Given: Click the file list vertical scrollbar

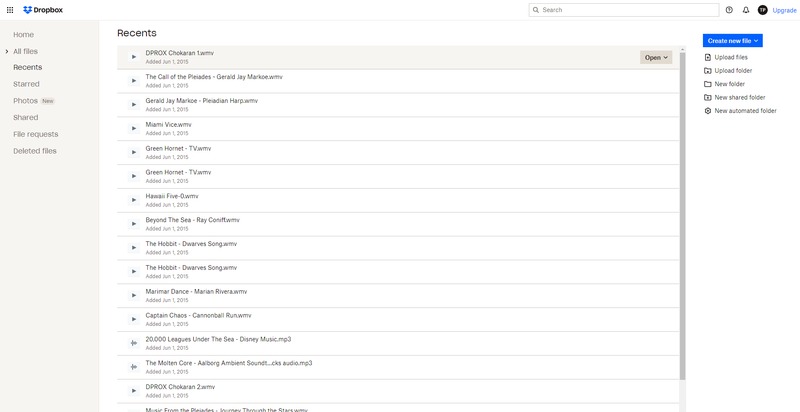Looking at the screenshot, I should pos(683,214).
